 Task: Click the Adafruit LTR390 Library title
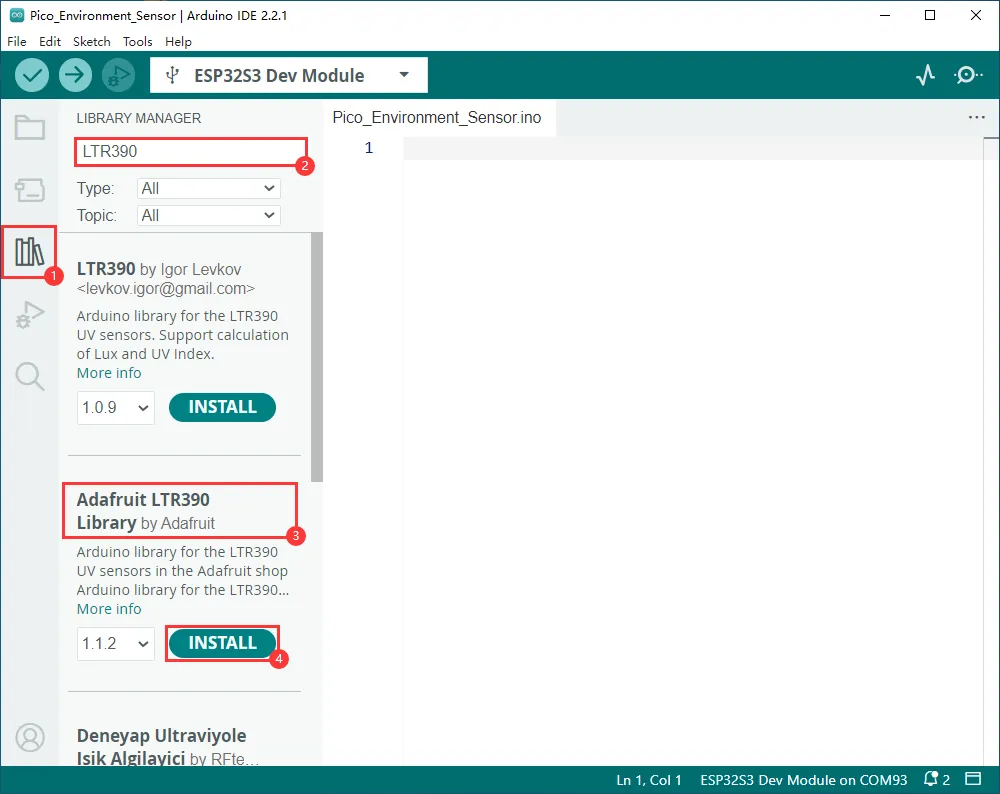(x=146, y=511)
